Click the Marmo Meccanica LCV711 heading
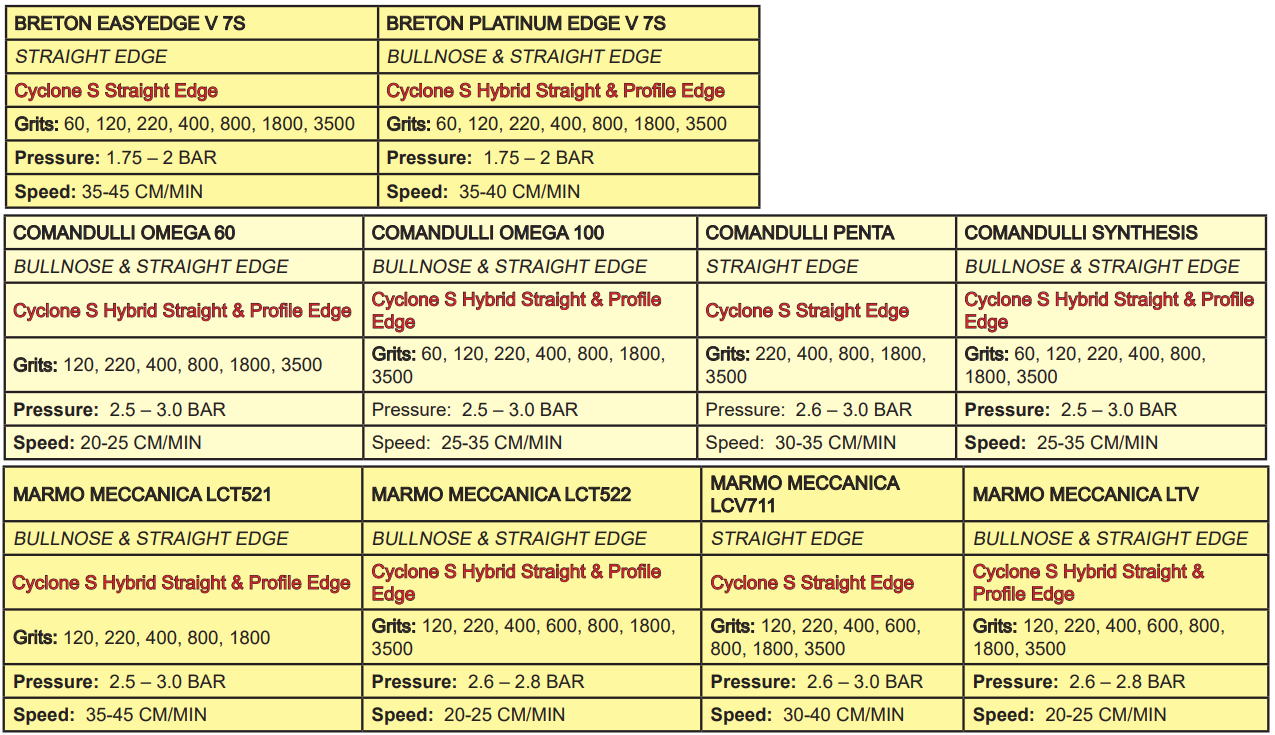The height and width of the screenshot is (735, 1275). 805,494
